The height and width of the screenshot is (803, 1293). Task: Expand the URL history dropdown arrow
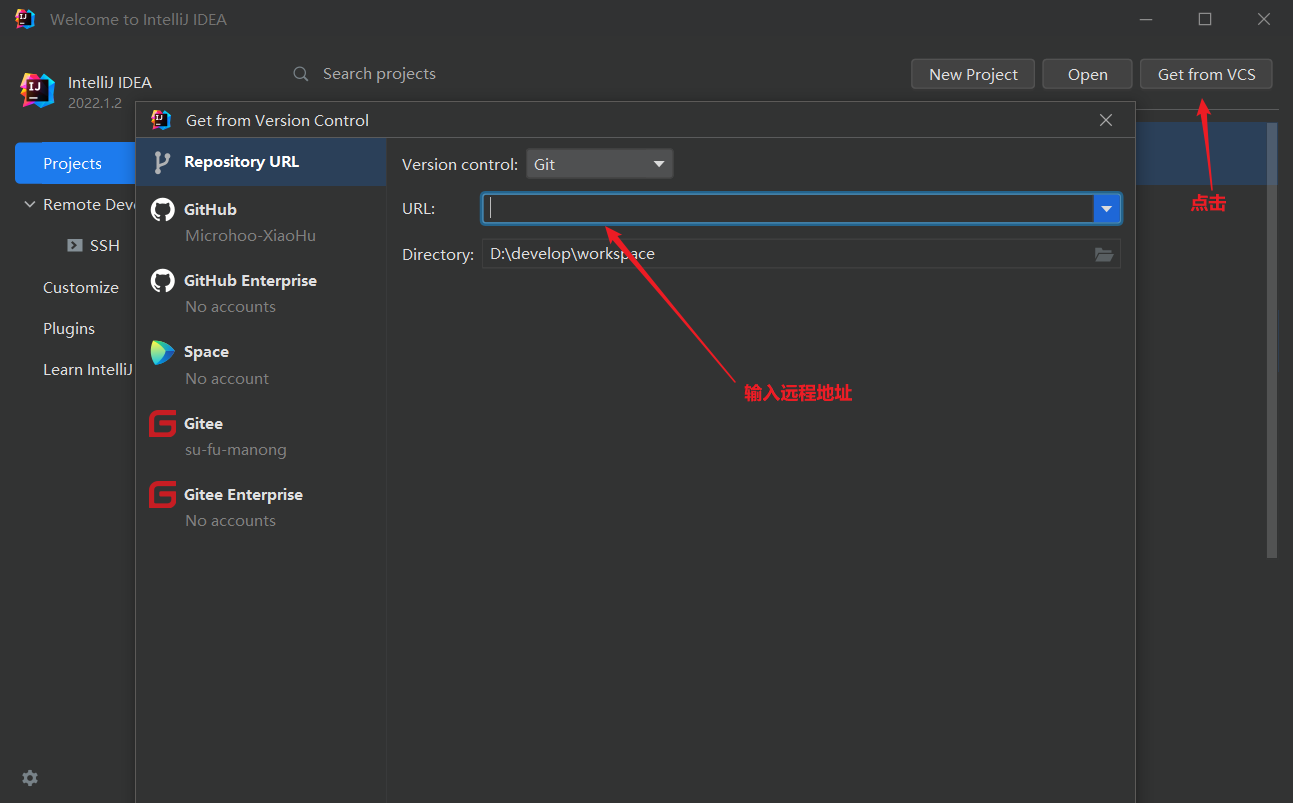coord(1106,208)
